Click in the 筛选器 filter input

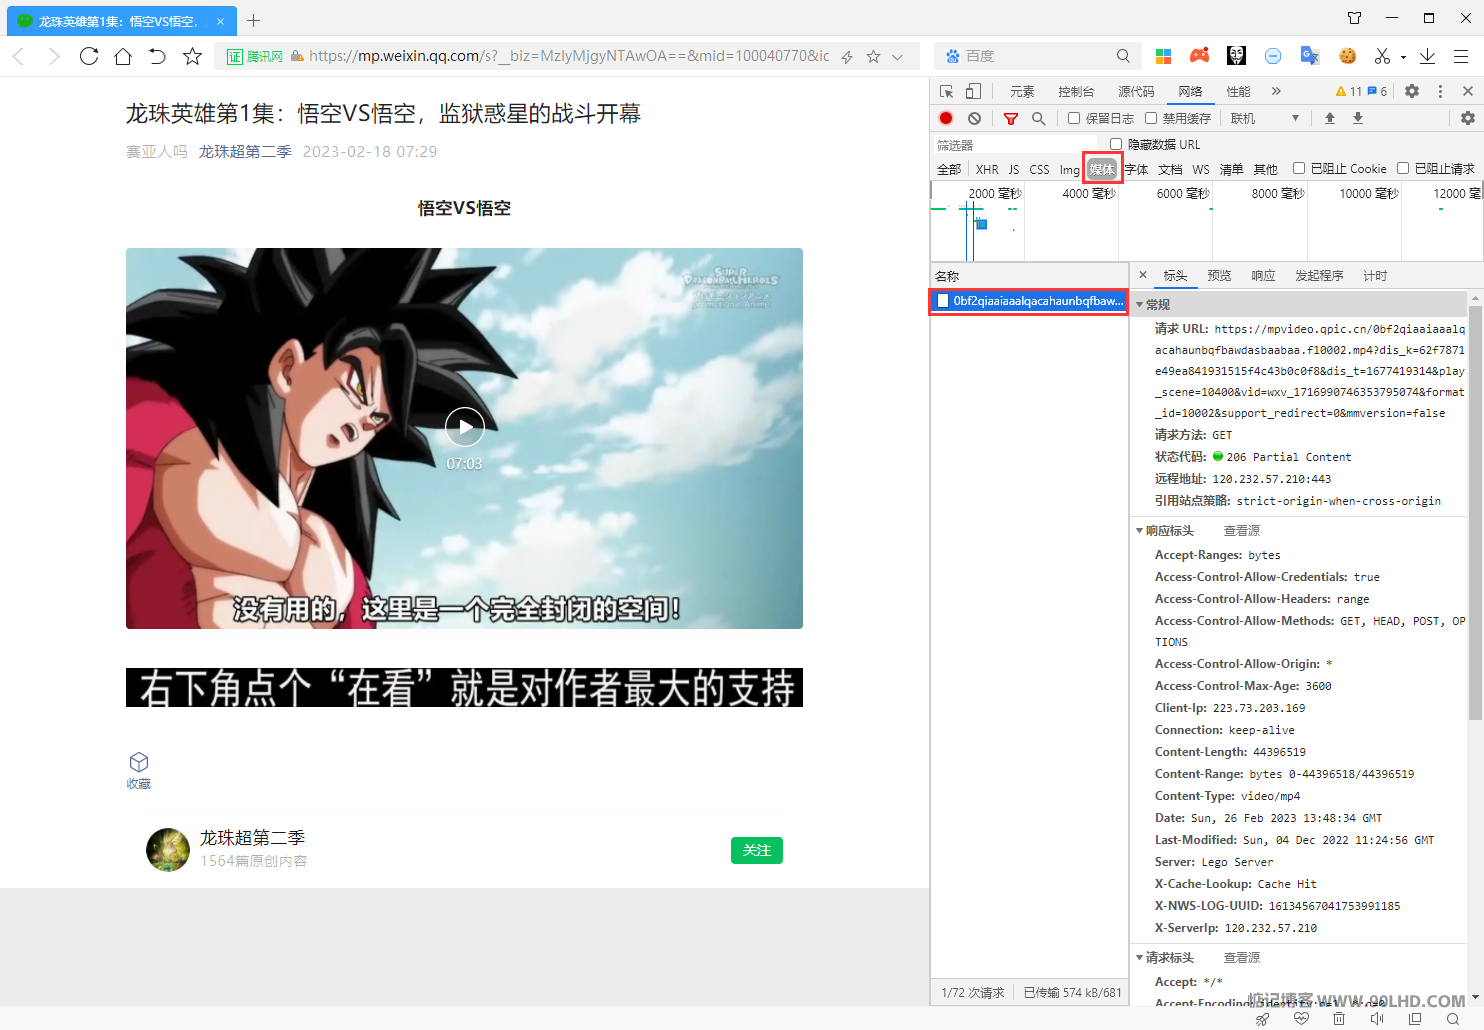point(1015,145)
